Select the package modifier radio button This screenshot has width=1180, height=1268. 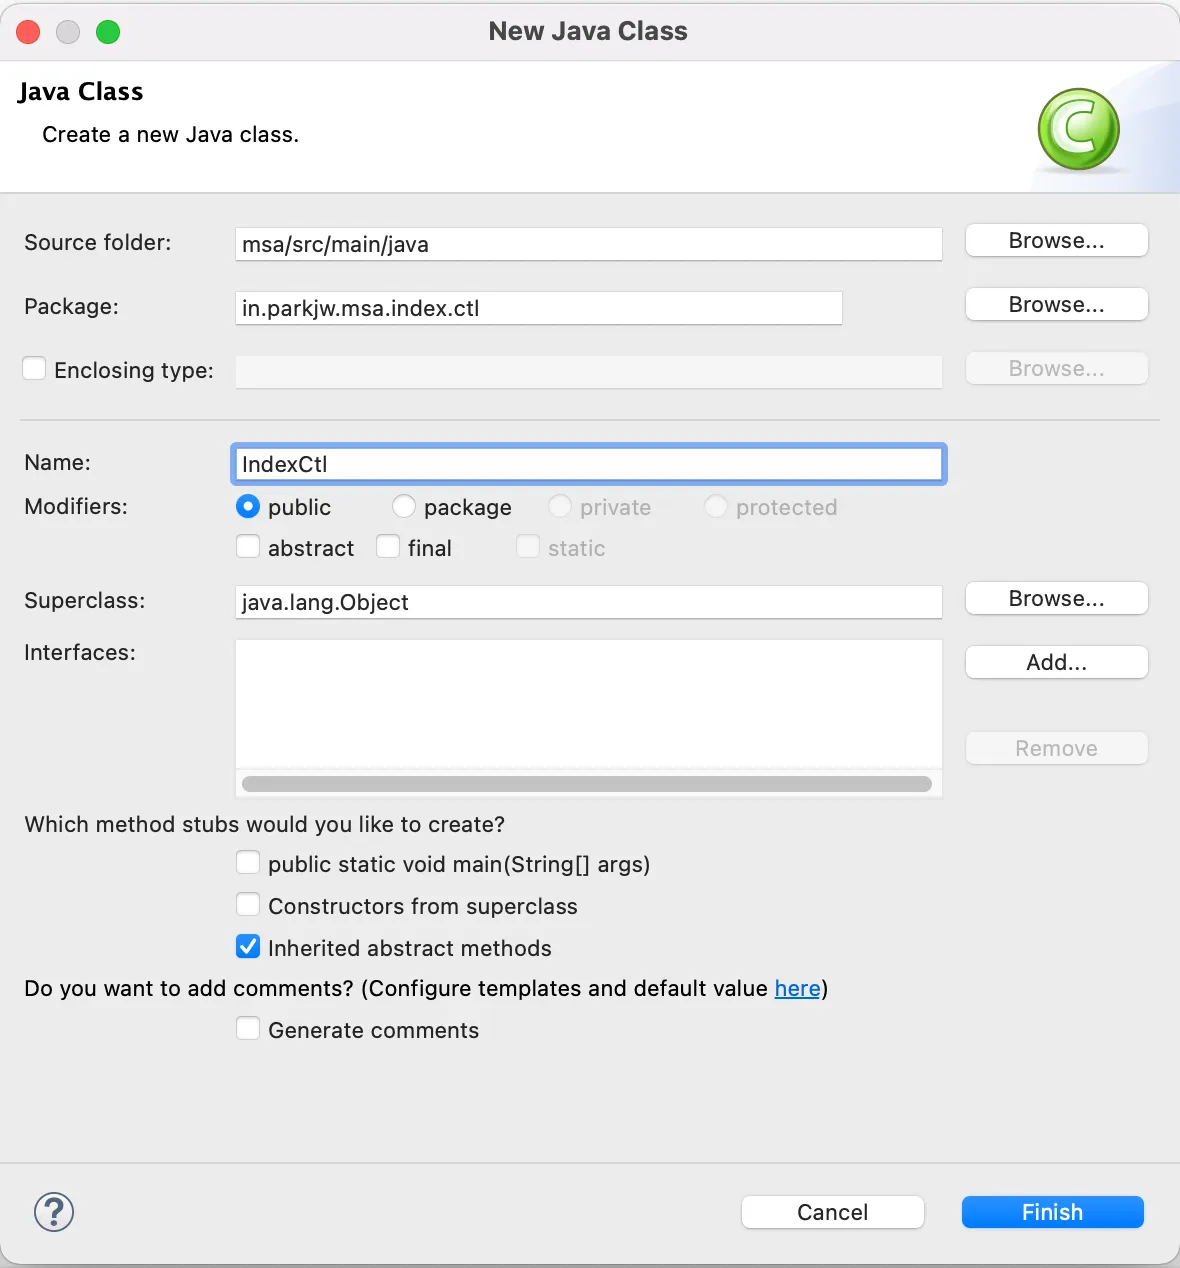[x=404, y=507]
